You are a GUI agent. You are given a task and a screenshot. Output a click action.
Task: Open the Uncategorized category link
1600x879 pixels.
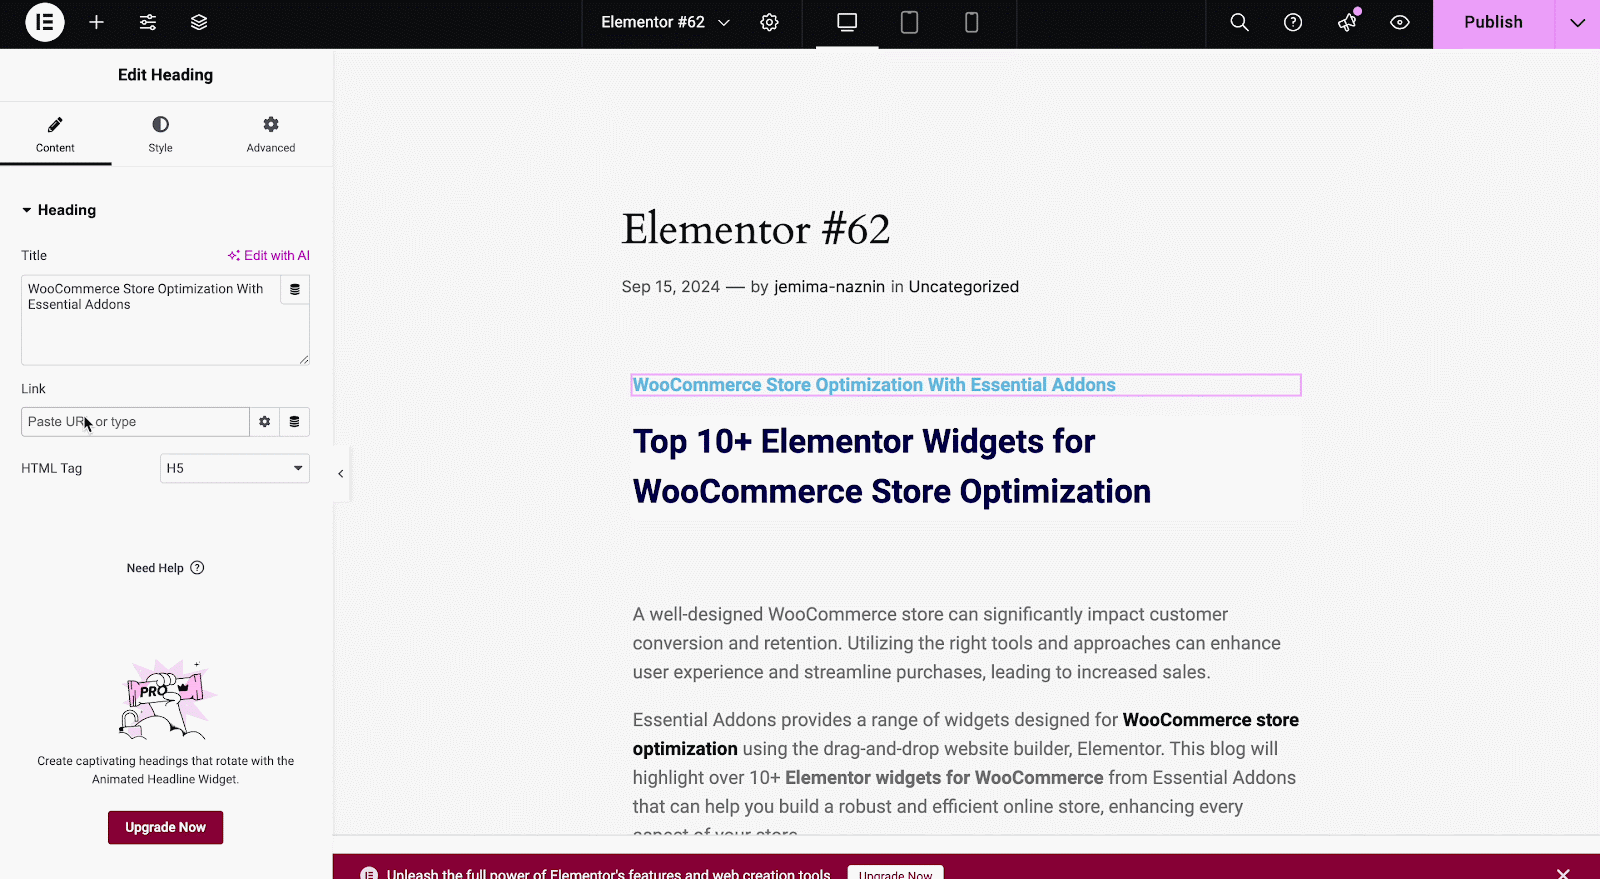click(x=964, y=287)
